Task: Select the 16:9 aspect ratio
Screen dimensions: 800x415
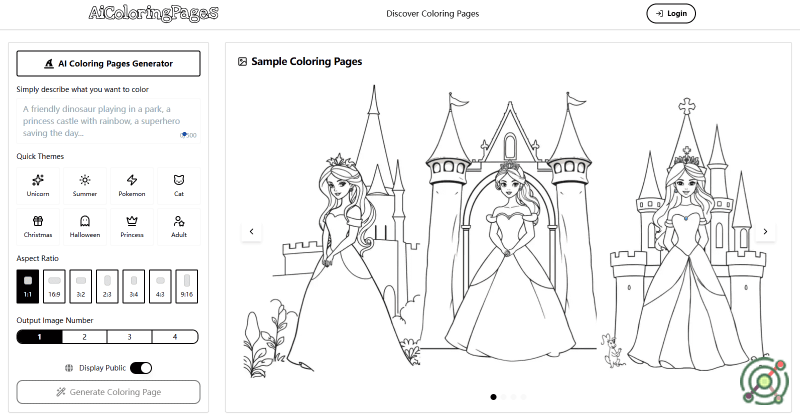Action: [x=55, y=285]
